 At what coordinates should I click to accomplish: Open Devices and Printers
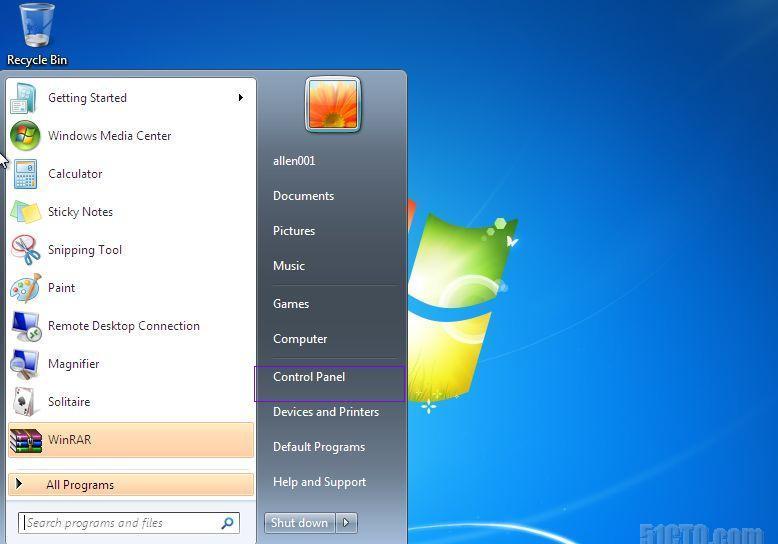325,412
